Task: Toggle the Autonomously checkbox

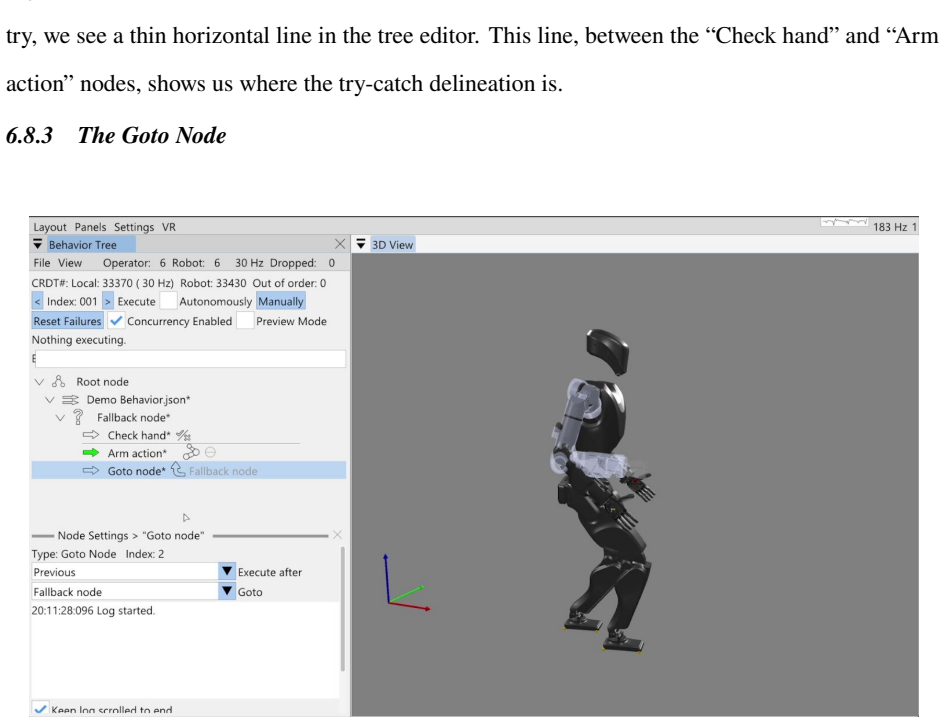Action: (168, 301)
